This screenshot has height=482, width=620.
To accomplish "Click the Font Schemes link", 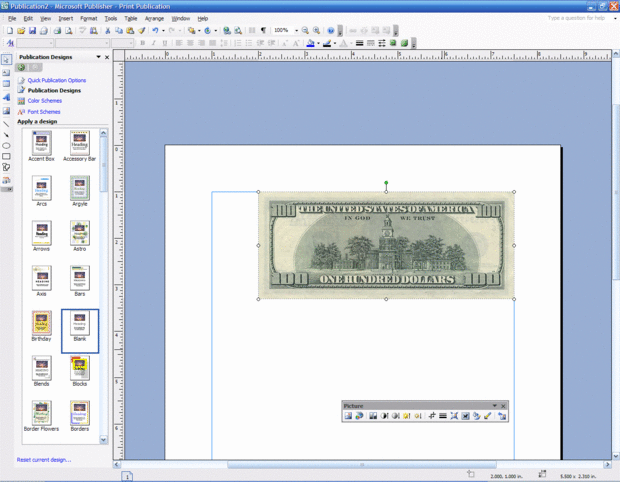I will tap(44, 112).
